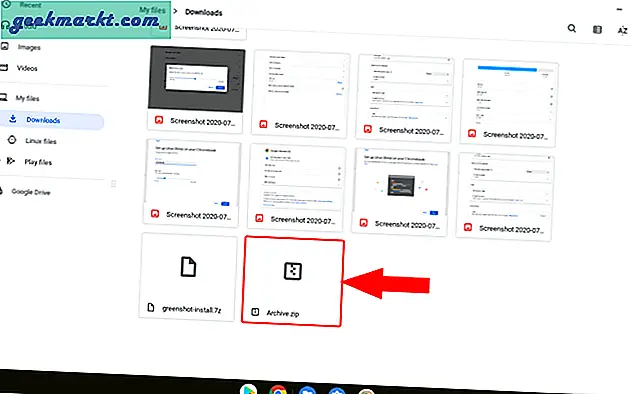Click the archive icon inside the Archive.zip tile
The width and height of the screenshot is (631, 394).
(x=293, y=271)
